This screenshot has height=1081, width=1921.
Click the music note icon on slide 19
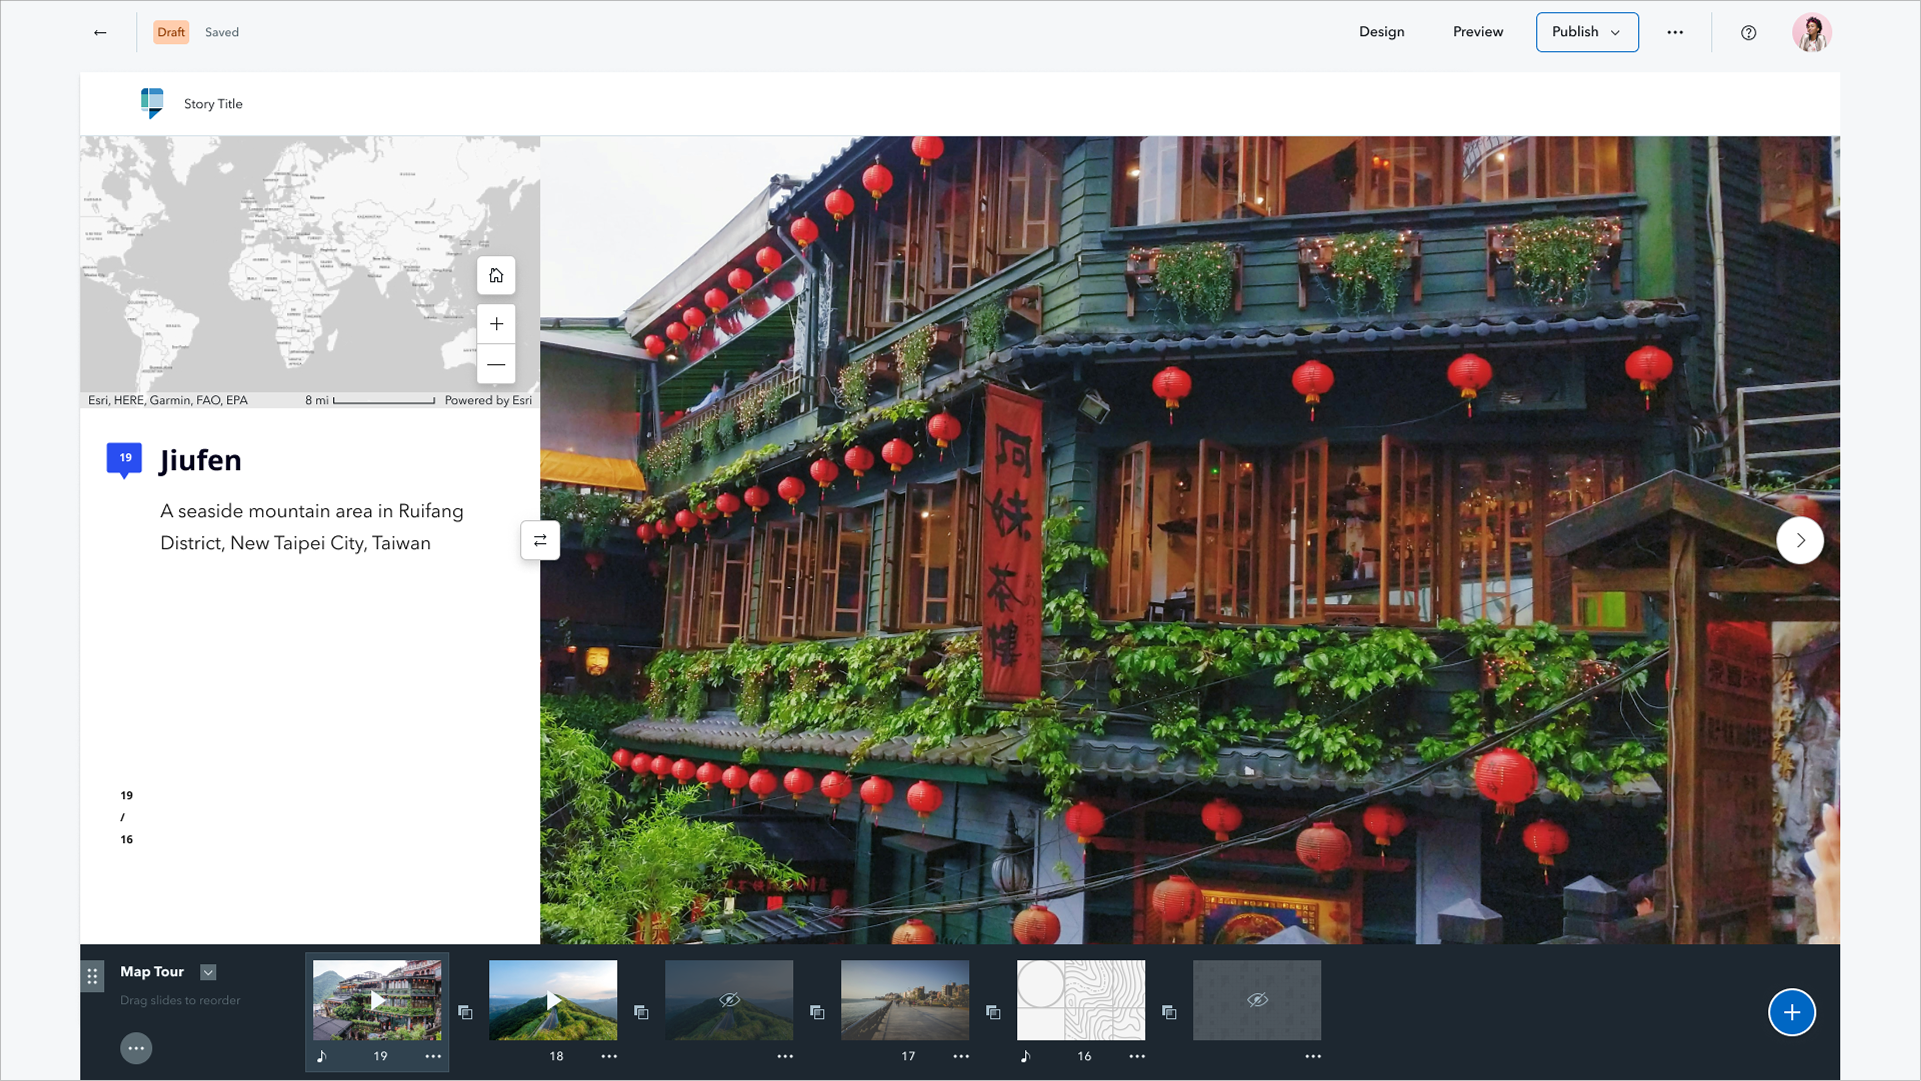[x=321, y=1055]
